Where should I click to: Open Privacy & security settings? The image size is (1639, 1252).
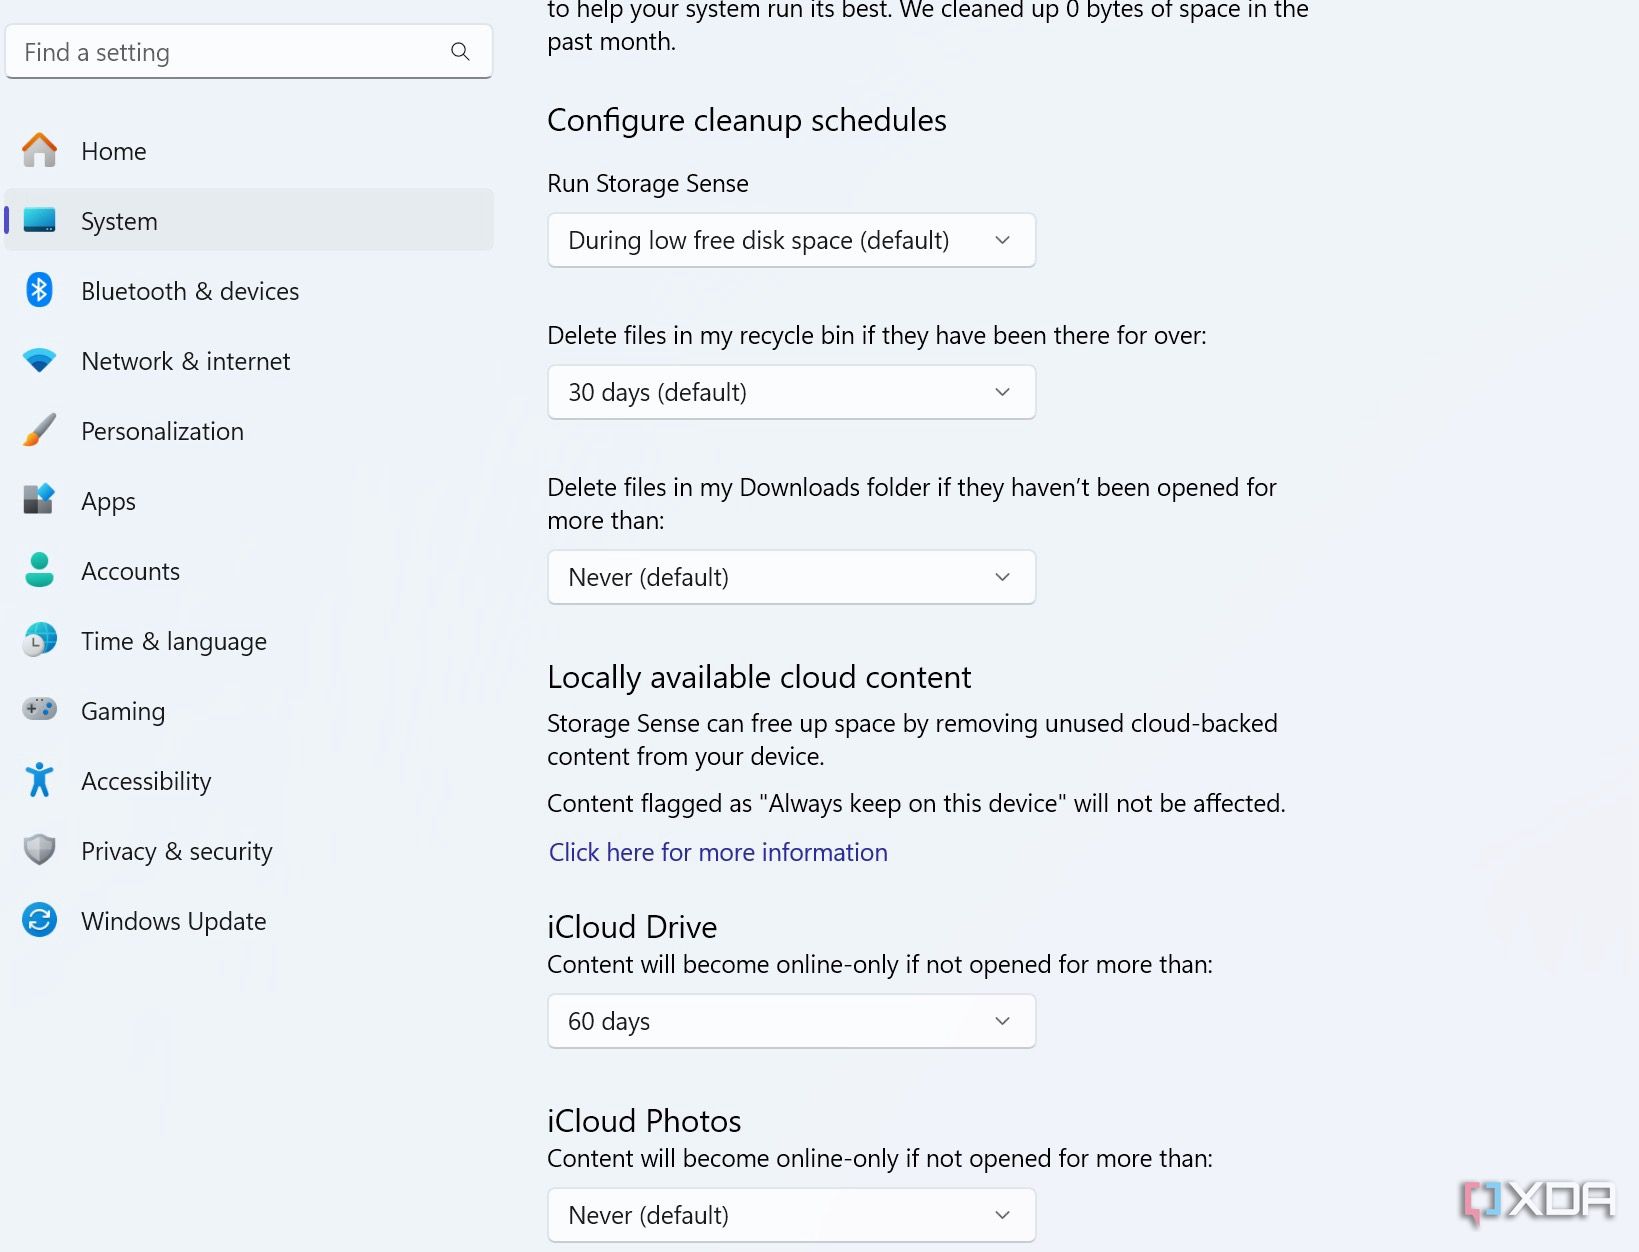[x=249, y=851]
